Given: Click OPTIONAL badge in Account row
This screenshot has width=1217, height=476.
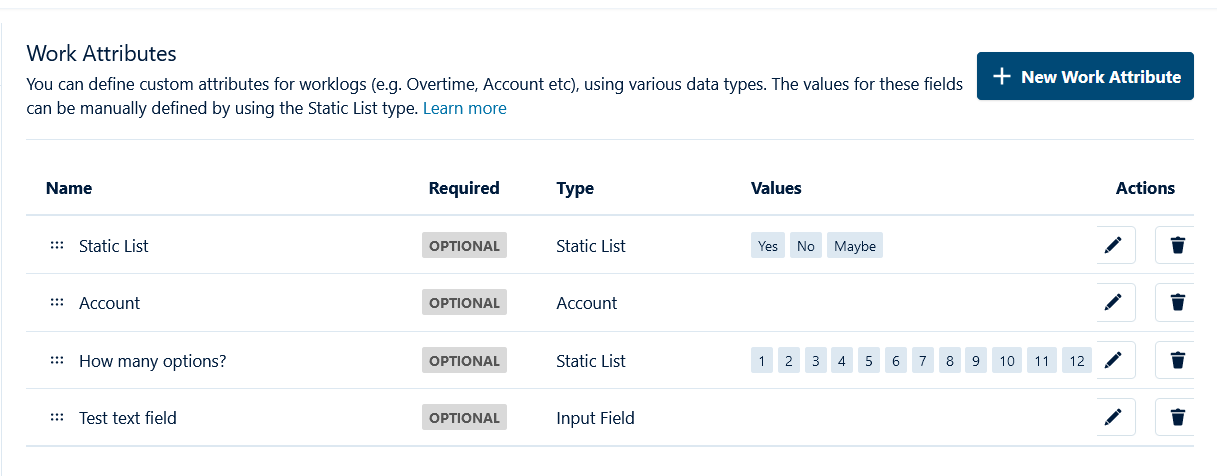Looking at the screenshot, I should (464, 303).
